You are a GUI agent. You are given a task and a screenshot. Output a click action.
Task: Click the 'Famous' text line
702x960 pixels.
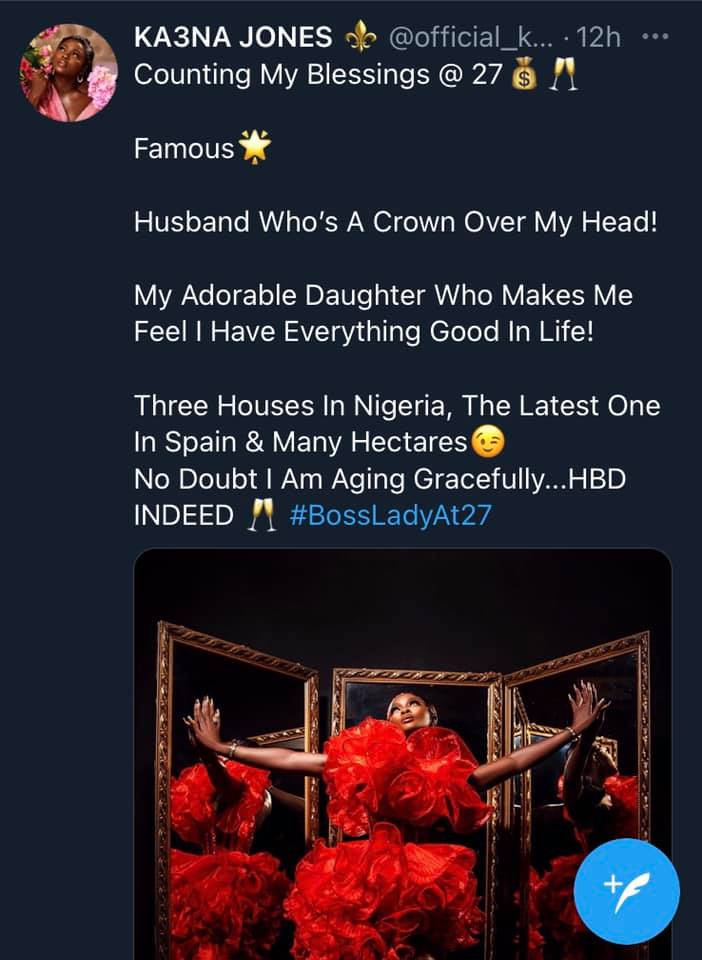pos(184,150)
